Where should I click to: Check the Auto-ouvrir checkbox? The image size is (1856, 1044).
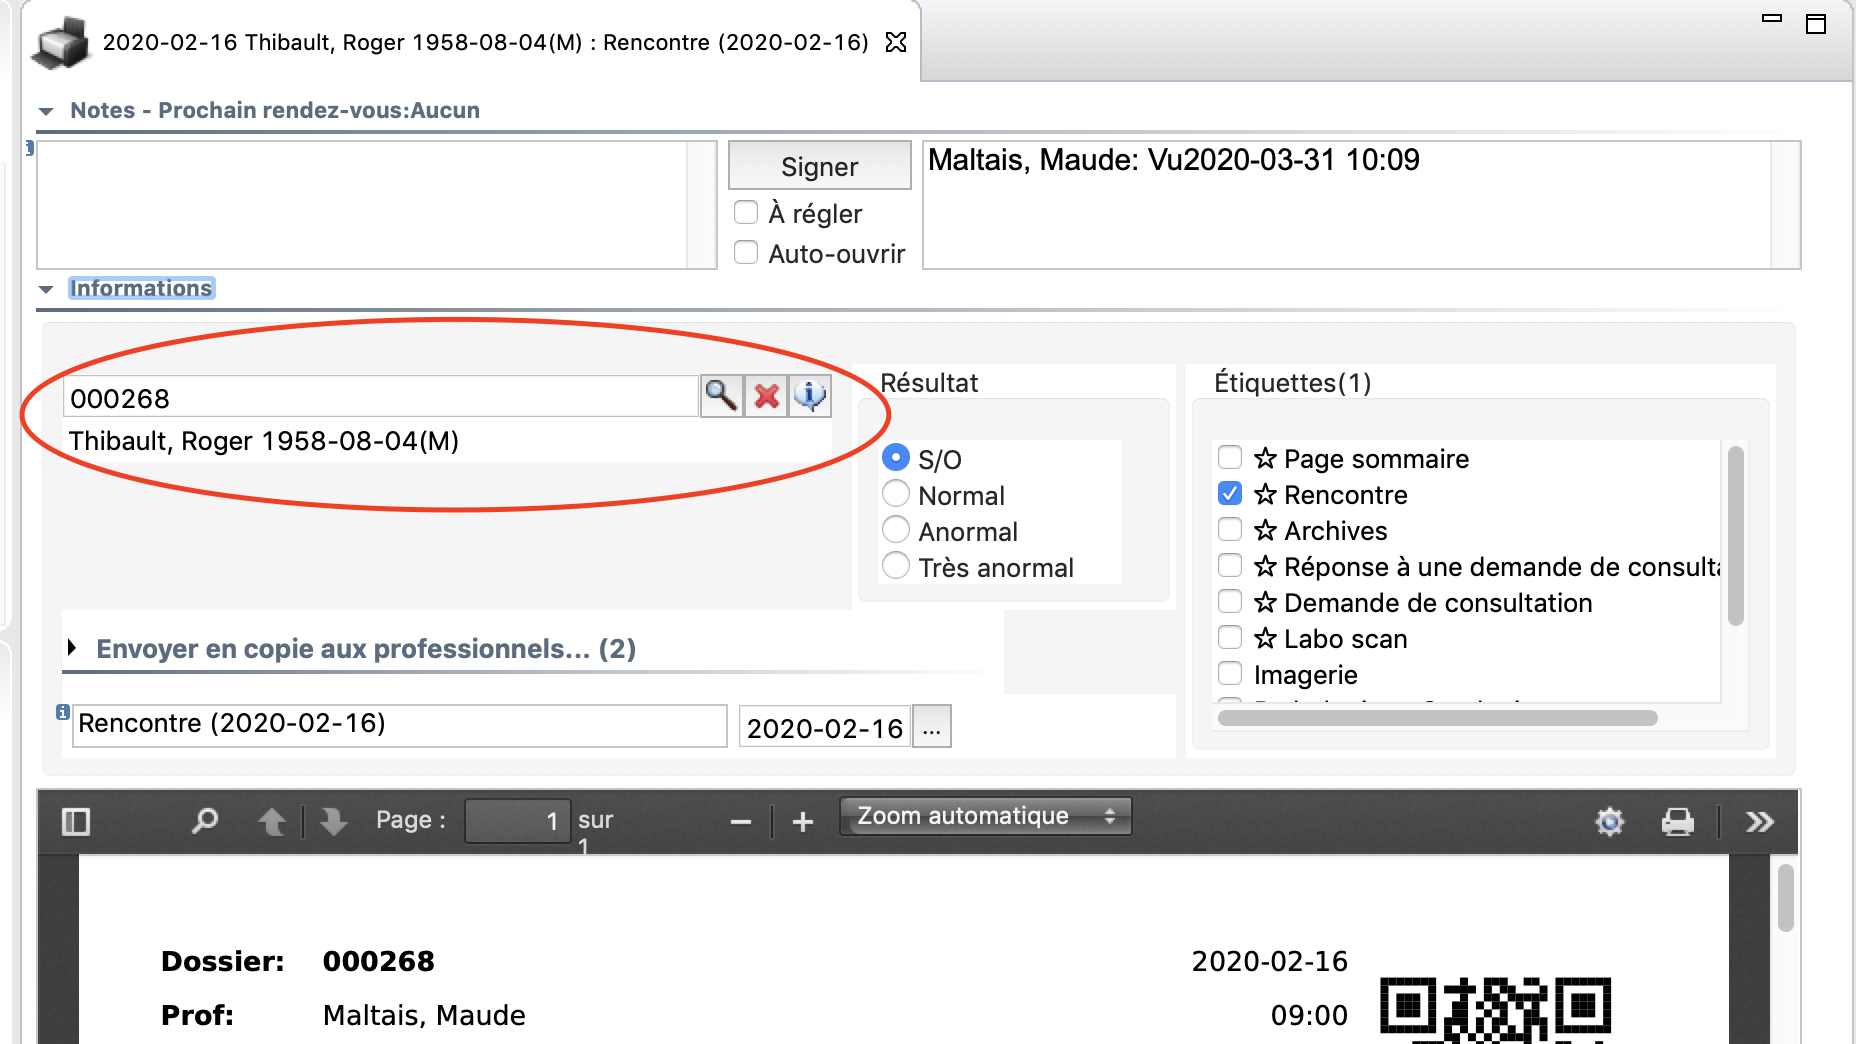(x=746, y=253)
